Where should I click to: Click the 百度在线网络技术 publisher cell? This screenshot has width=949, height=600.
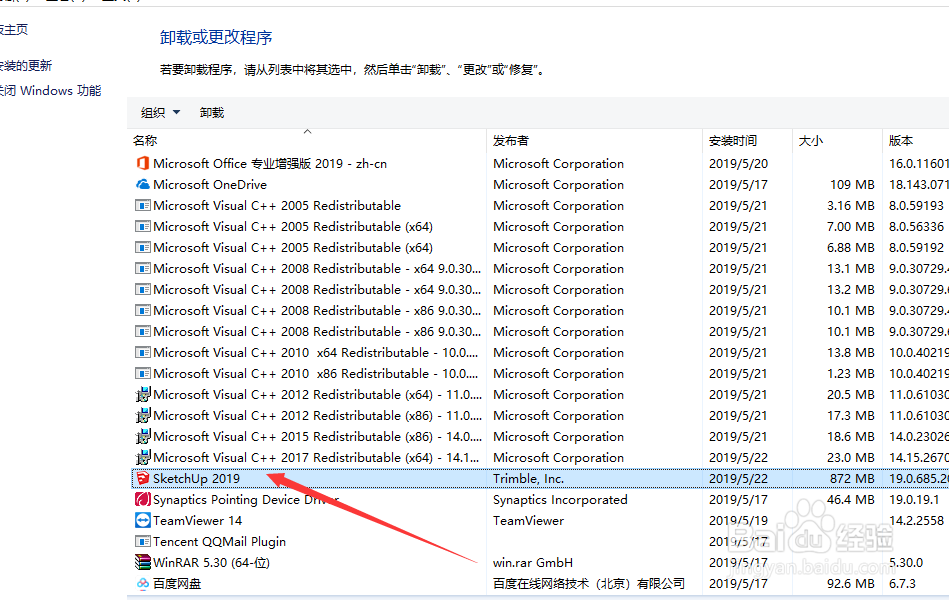pos(589,584)
